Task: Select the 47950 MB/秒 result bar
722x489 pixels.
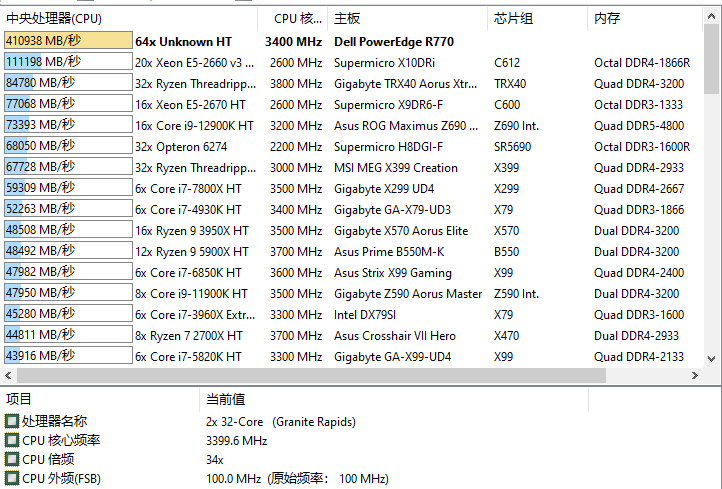Action: (x=68, y=292)
